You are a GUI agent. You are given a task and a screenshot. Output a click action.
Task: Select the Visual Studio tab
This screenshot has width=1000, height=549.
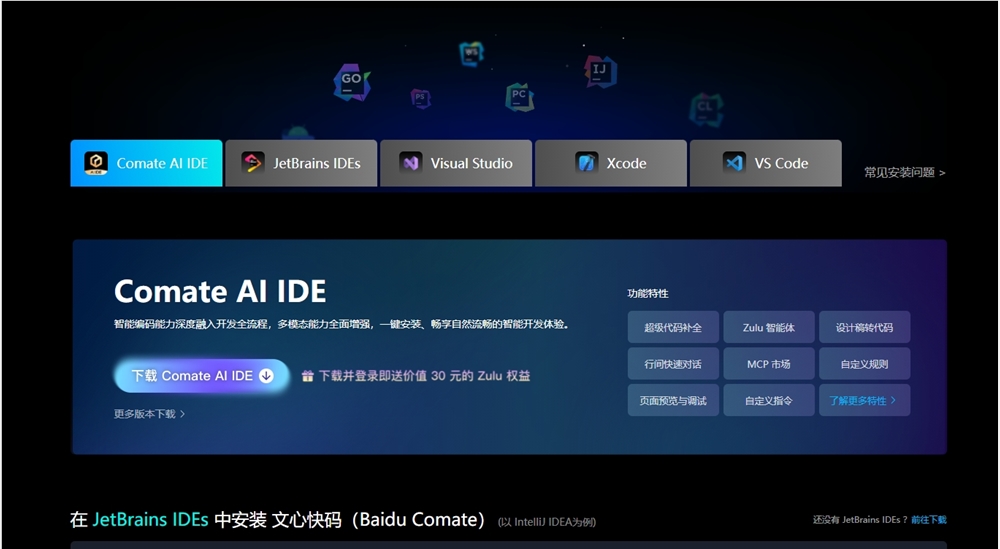pyautogui.click(x=456, y=163)
